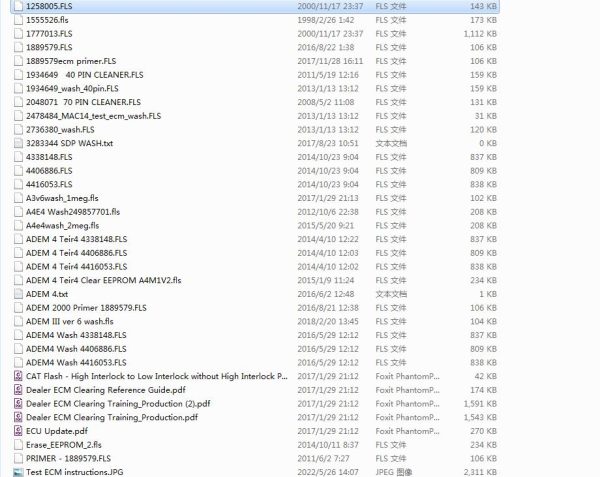Click the JPEG type cell
This screenshot has width=600, height=477.
pos(394,472)
